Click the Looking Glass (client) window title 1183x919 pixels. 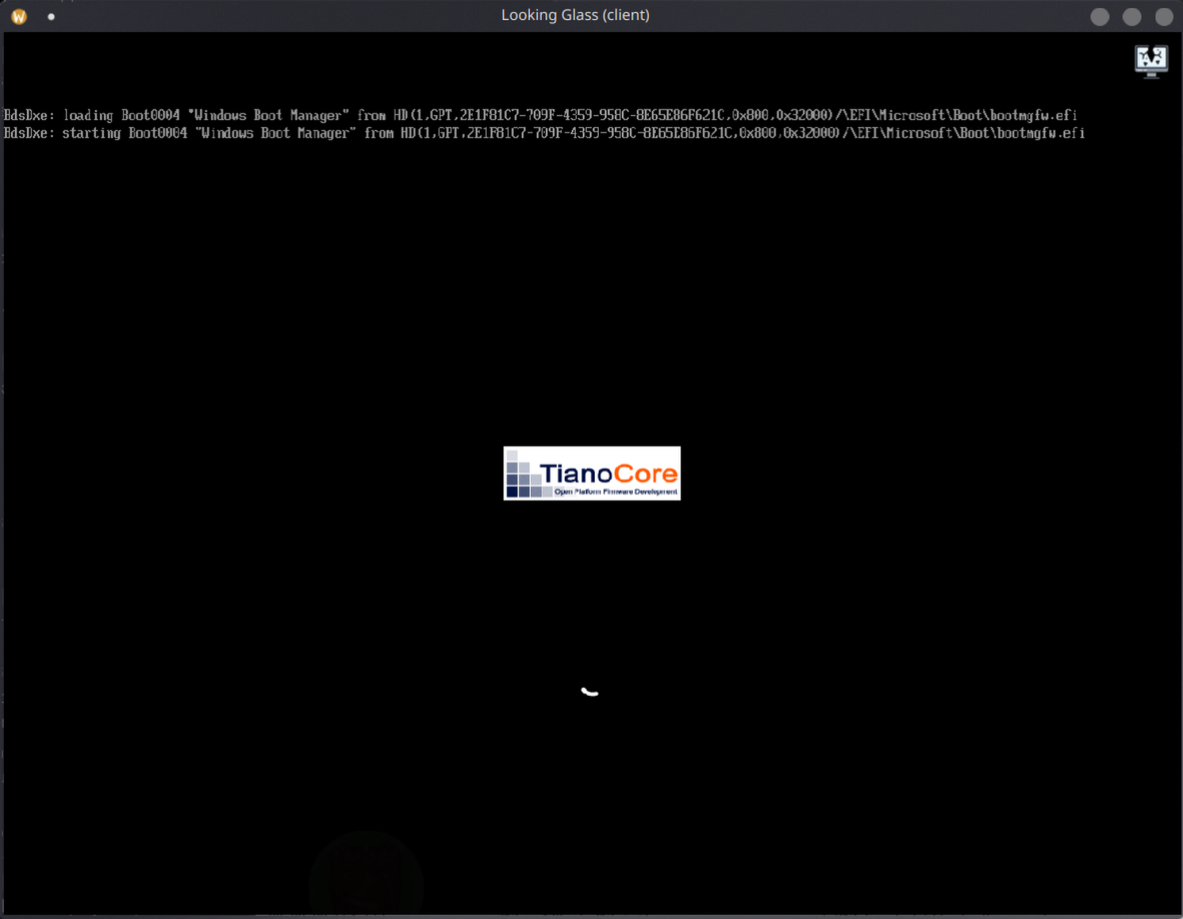point(575,15)
